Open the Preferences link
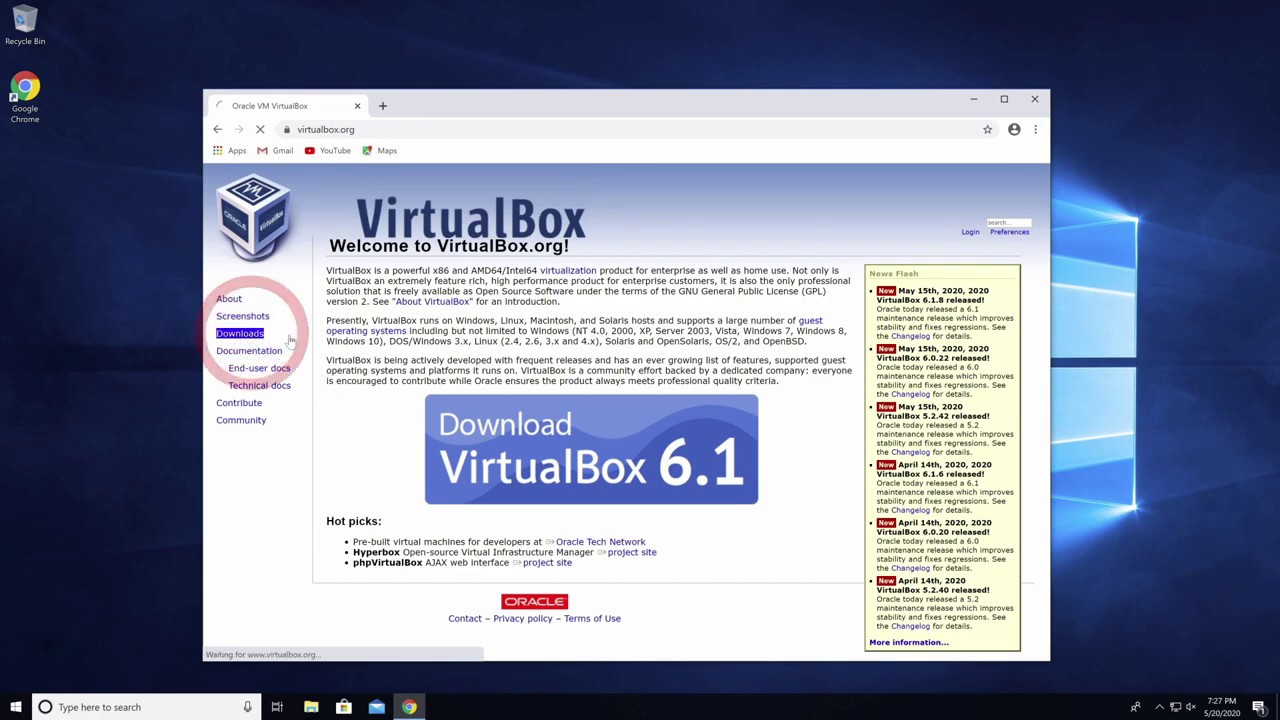 [x=1009, y=232]
